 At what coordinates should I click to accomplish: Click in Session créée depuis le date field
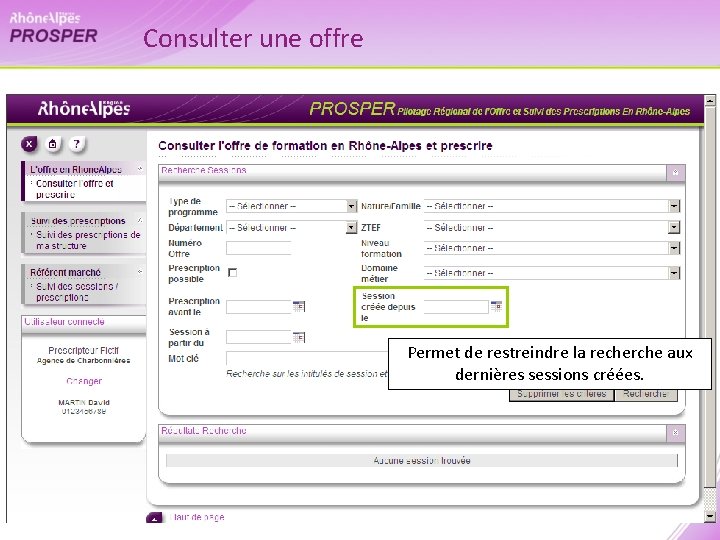pos(456,306)
